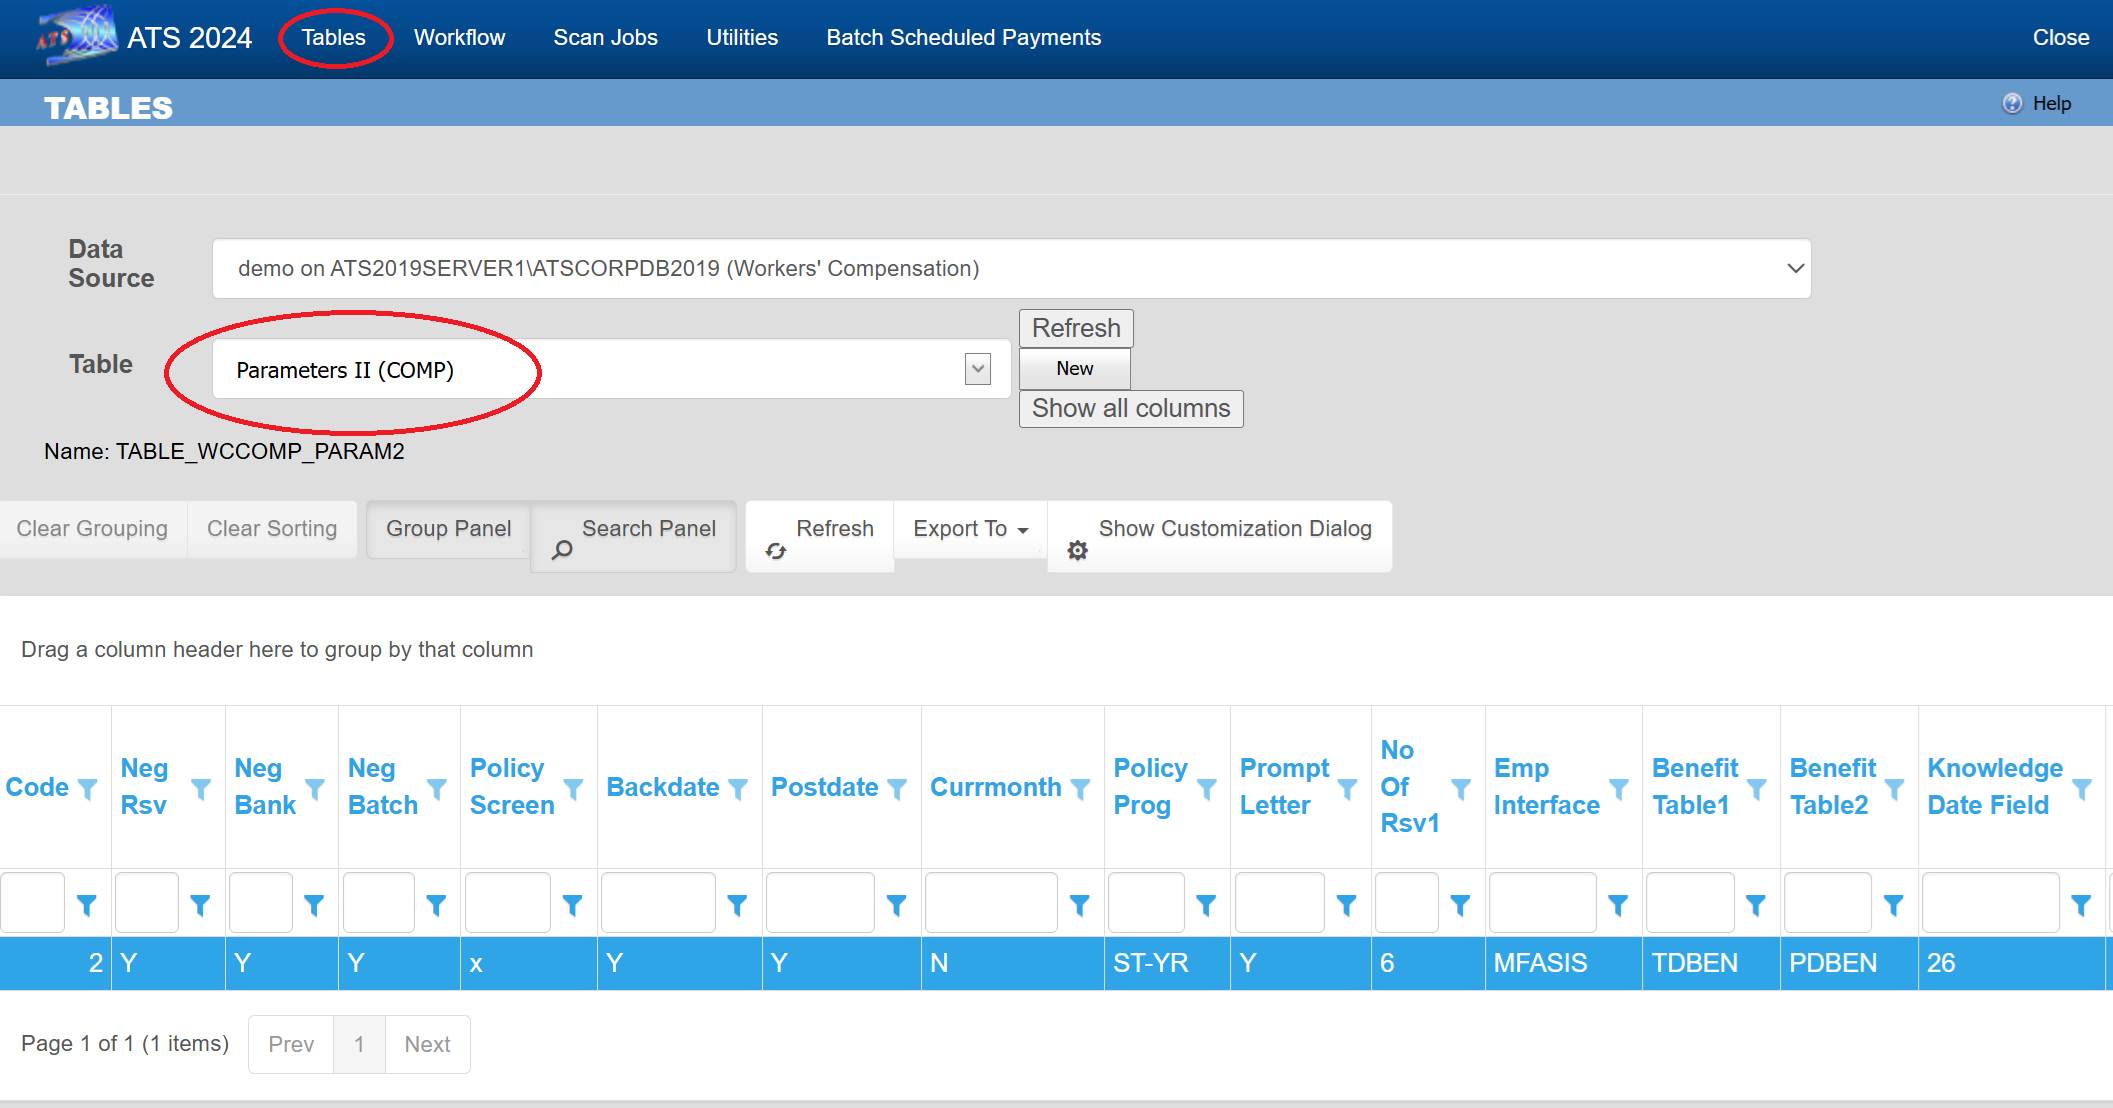Click filter-row funnel icon under Policy Prog

click(1206, 905)
